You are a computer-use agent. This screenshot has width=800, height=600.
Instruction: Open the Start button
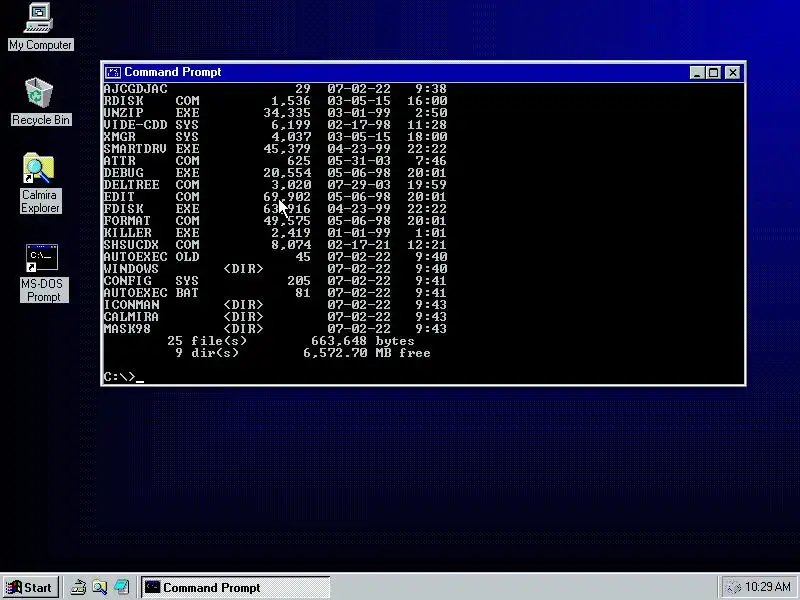pos(30,587)
